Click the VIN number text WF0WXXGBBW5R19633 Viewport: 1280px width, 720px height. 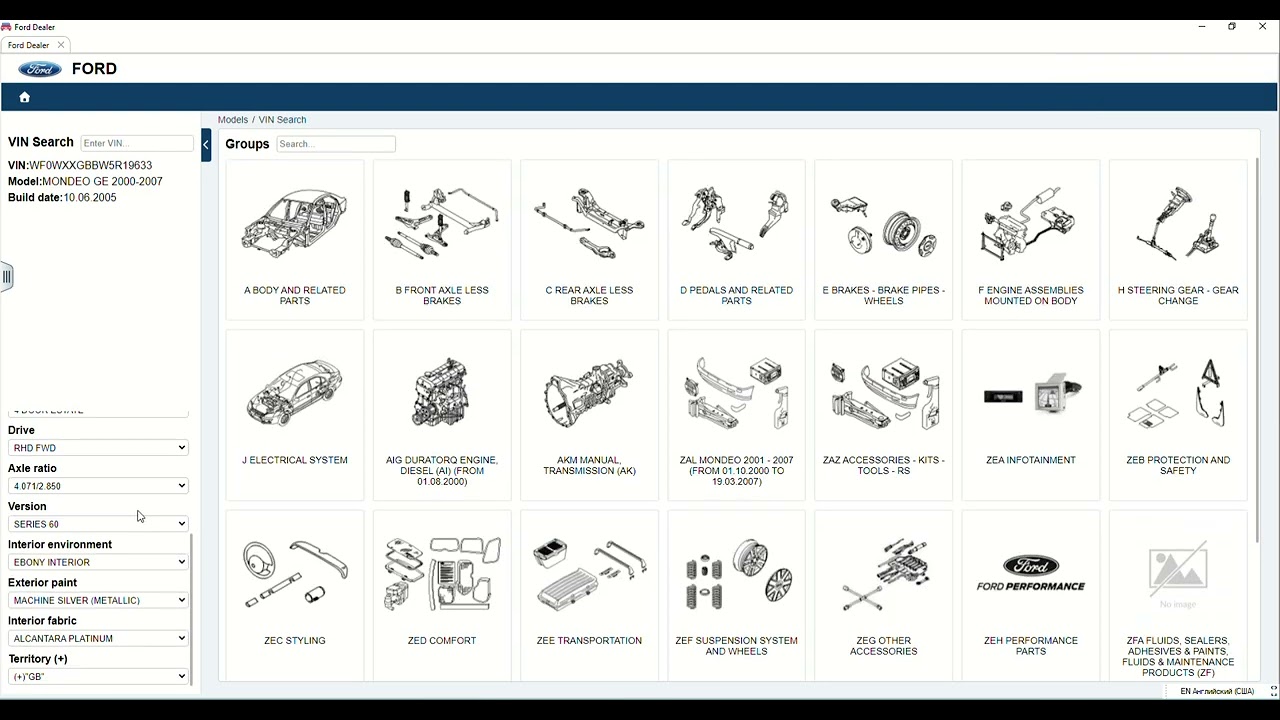91,166
